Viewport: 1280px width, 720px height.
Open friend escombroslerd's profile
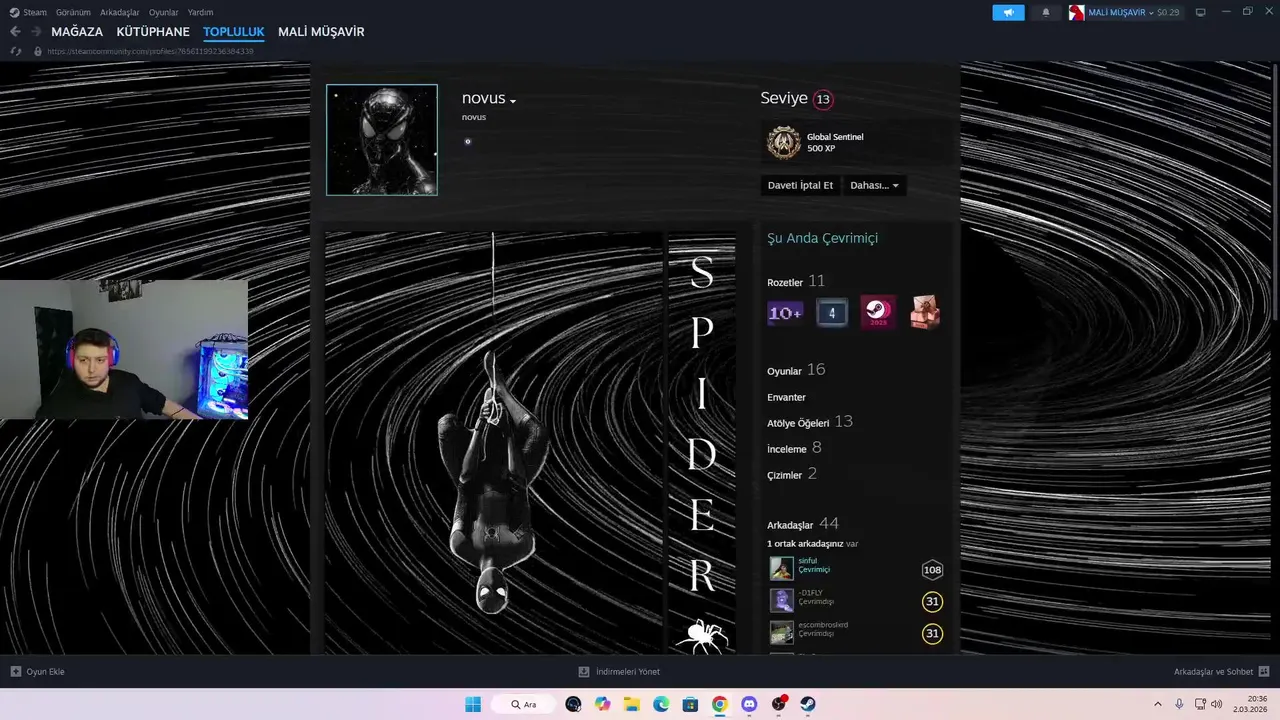click(x=823, y=625)
